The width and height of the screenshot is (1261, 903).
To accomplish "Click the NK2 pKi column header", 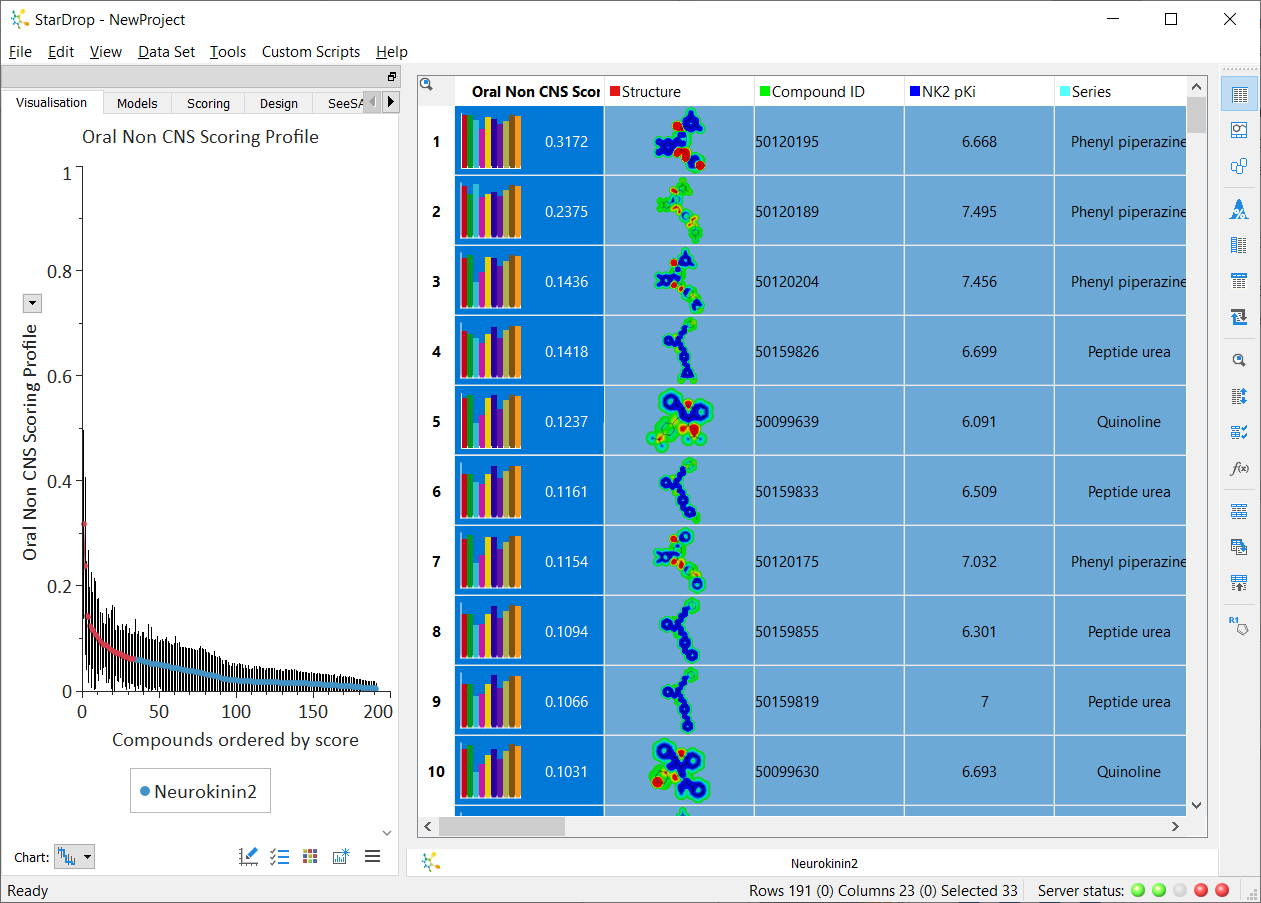I will pyautogui.click(x=980, y=91).
